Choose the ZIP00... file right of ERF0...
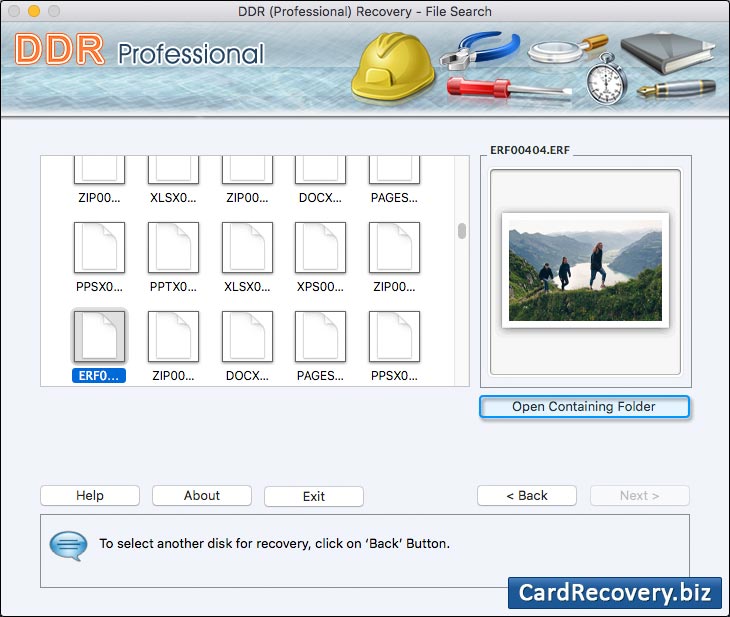Image resolution: width=730 pixels, height=617 pixels. [173, 337]
